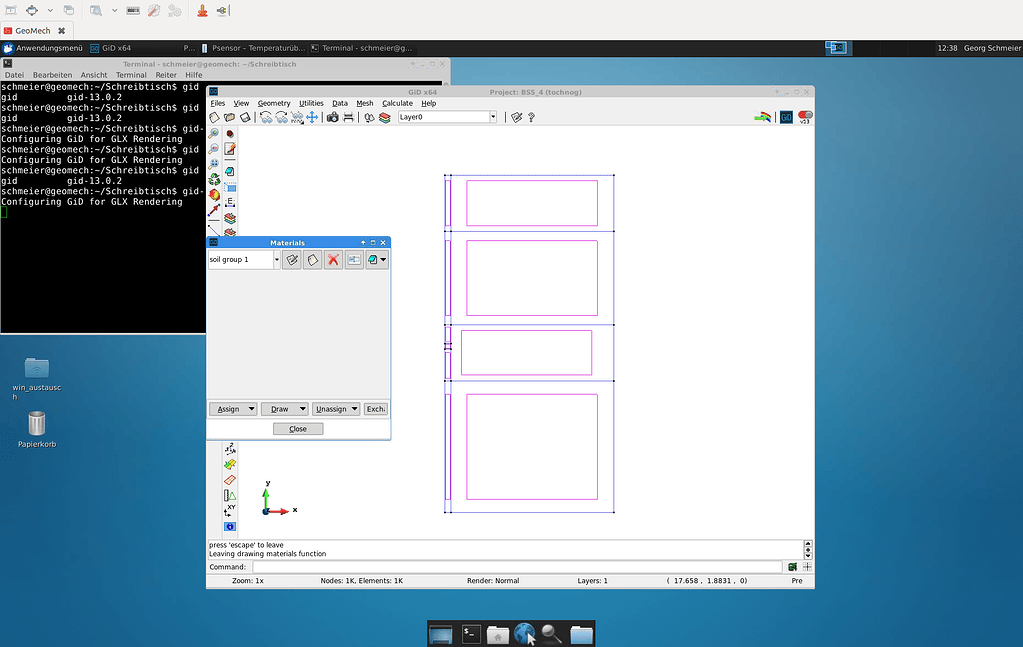Click the zoom in magnifier tool

tap(214, 133)
